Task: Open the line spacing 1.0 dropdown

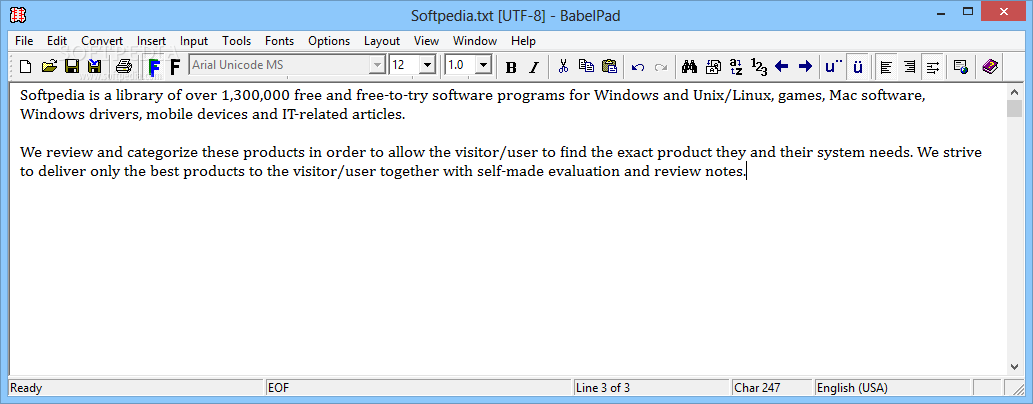Action: coord(484,65)
